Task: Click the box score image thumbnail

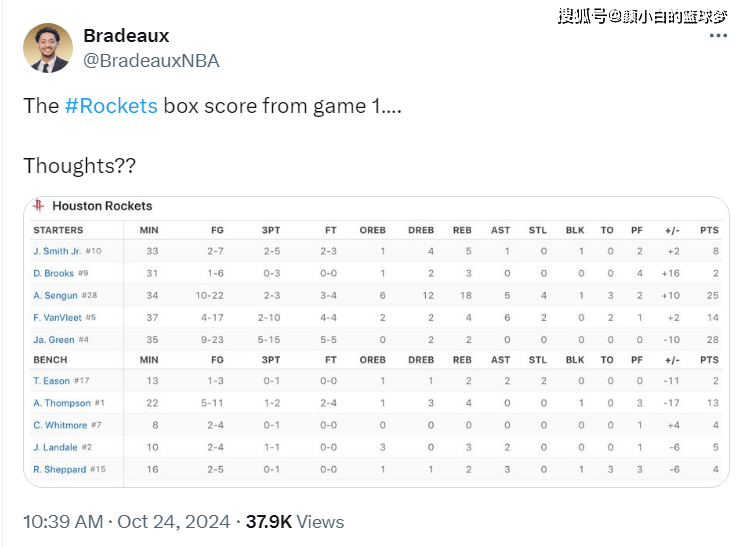Action: coord(376,342)
